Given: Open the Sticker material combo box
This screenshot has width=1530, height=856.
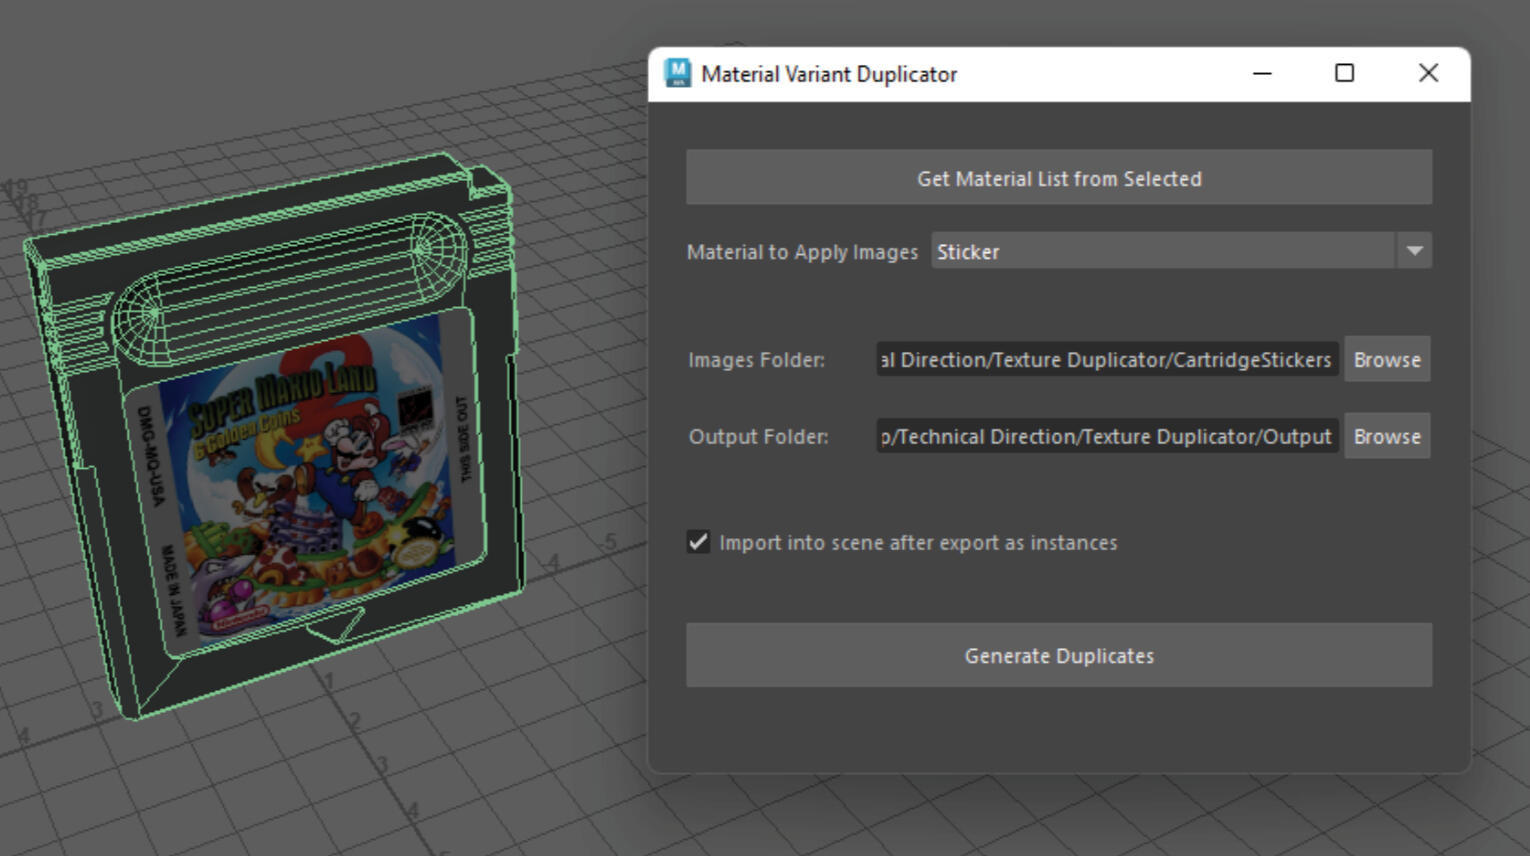Looking at the screenshot, I should tap(1160, 251).
